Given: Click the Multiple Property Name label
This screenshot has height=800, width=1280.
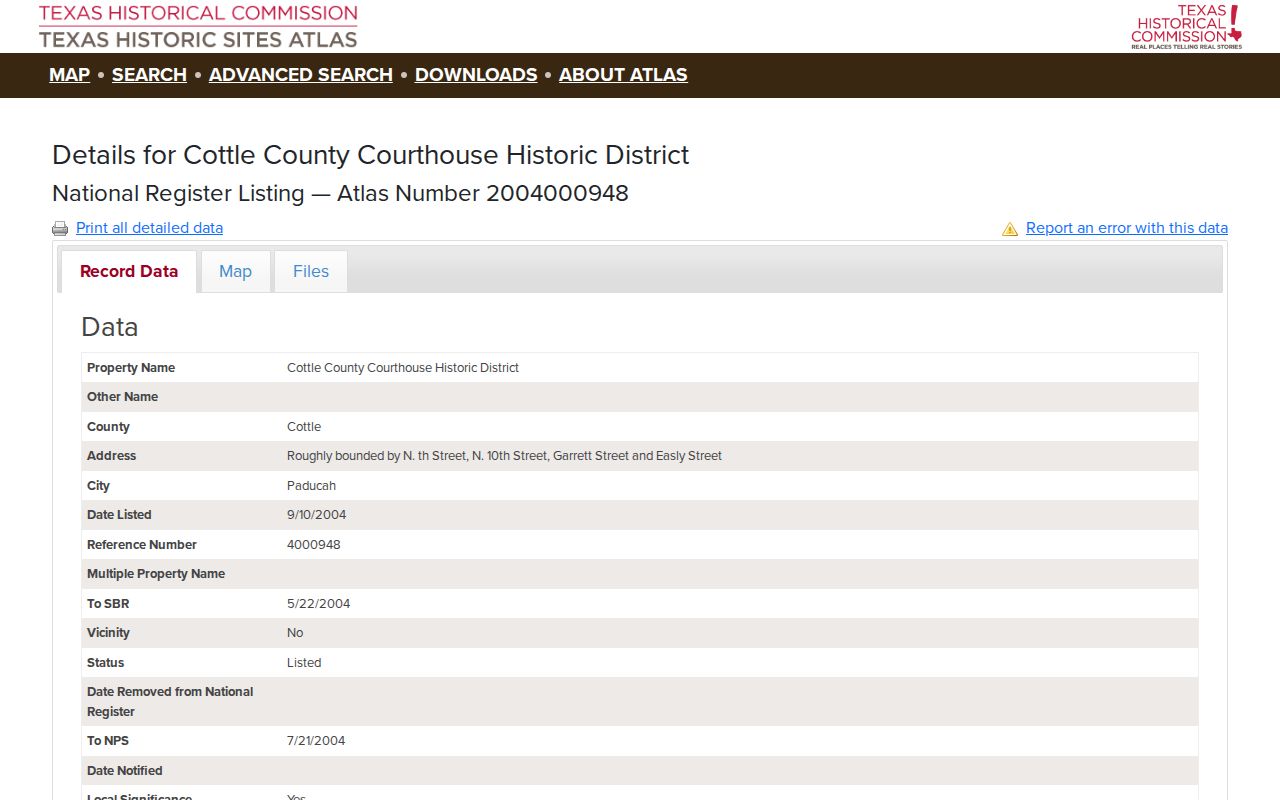Looking at the screenshot, I should 156,574.
